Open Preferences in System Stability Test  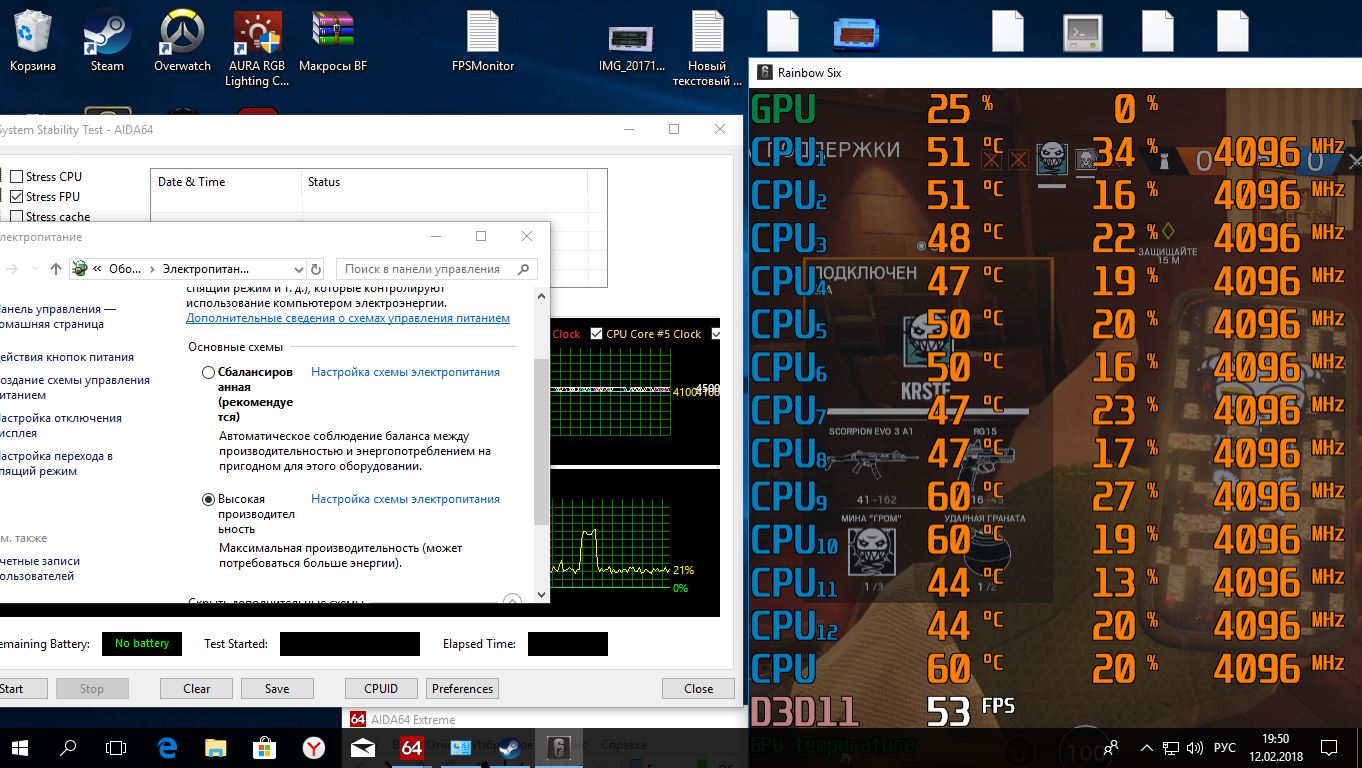[x=462, y=688]
